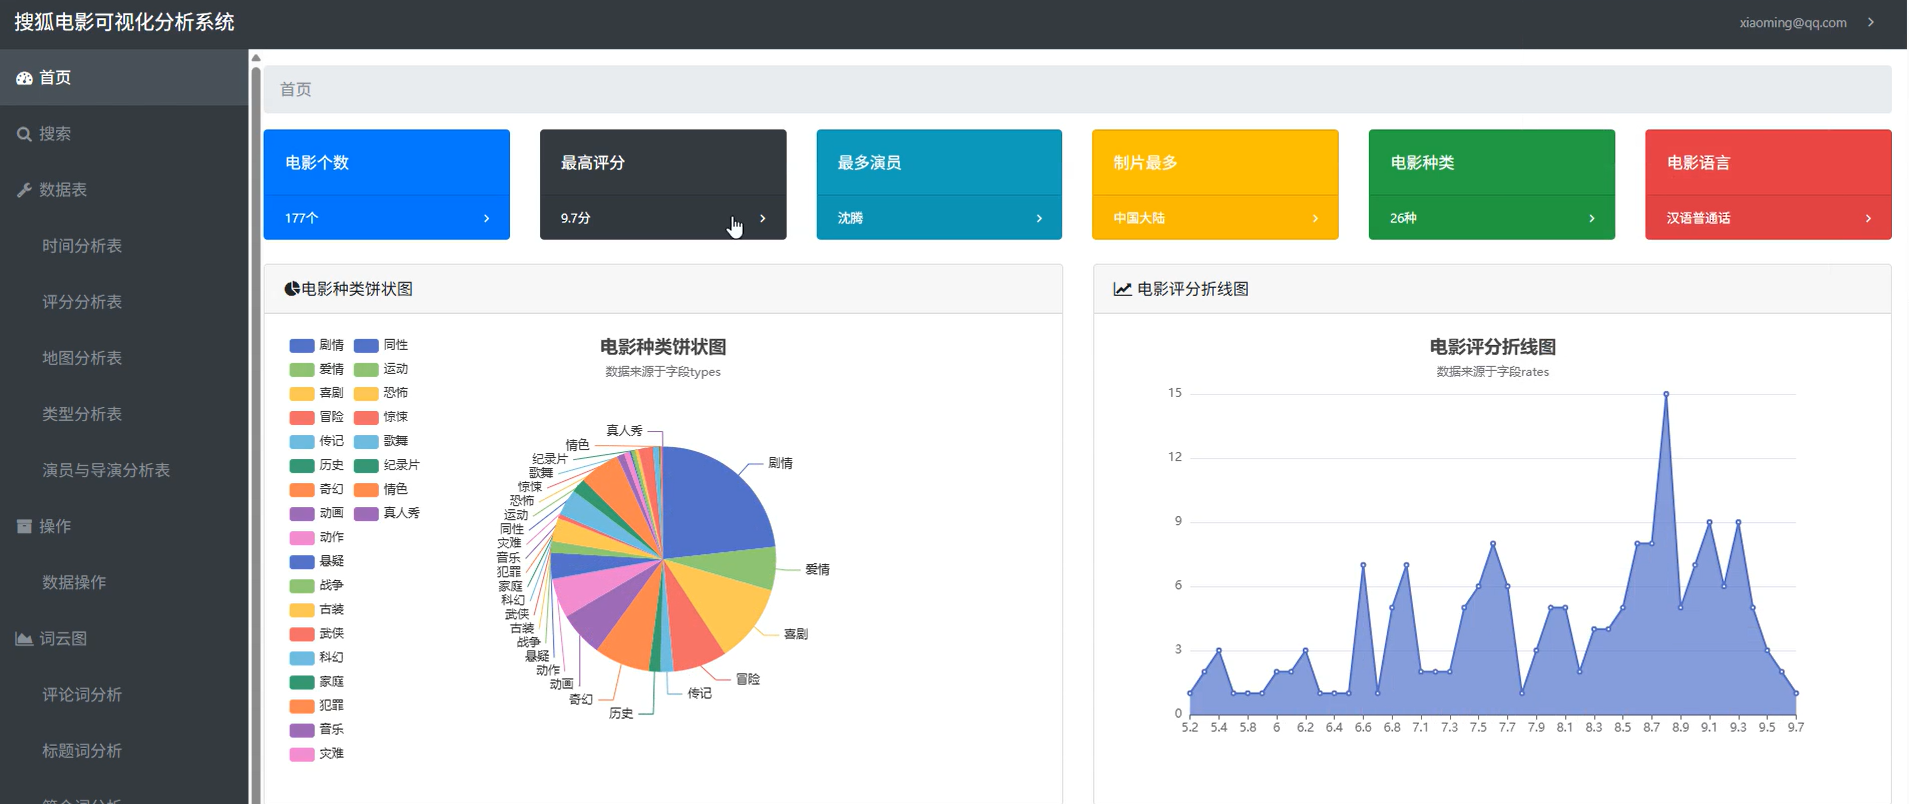Open 时间分析表 in the sidebar
This screenshot has width=1909, height=804.
tap(82, 246)
